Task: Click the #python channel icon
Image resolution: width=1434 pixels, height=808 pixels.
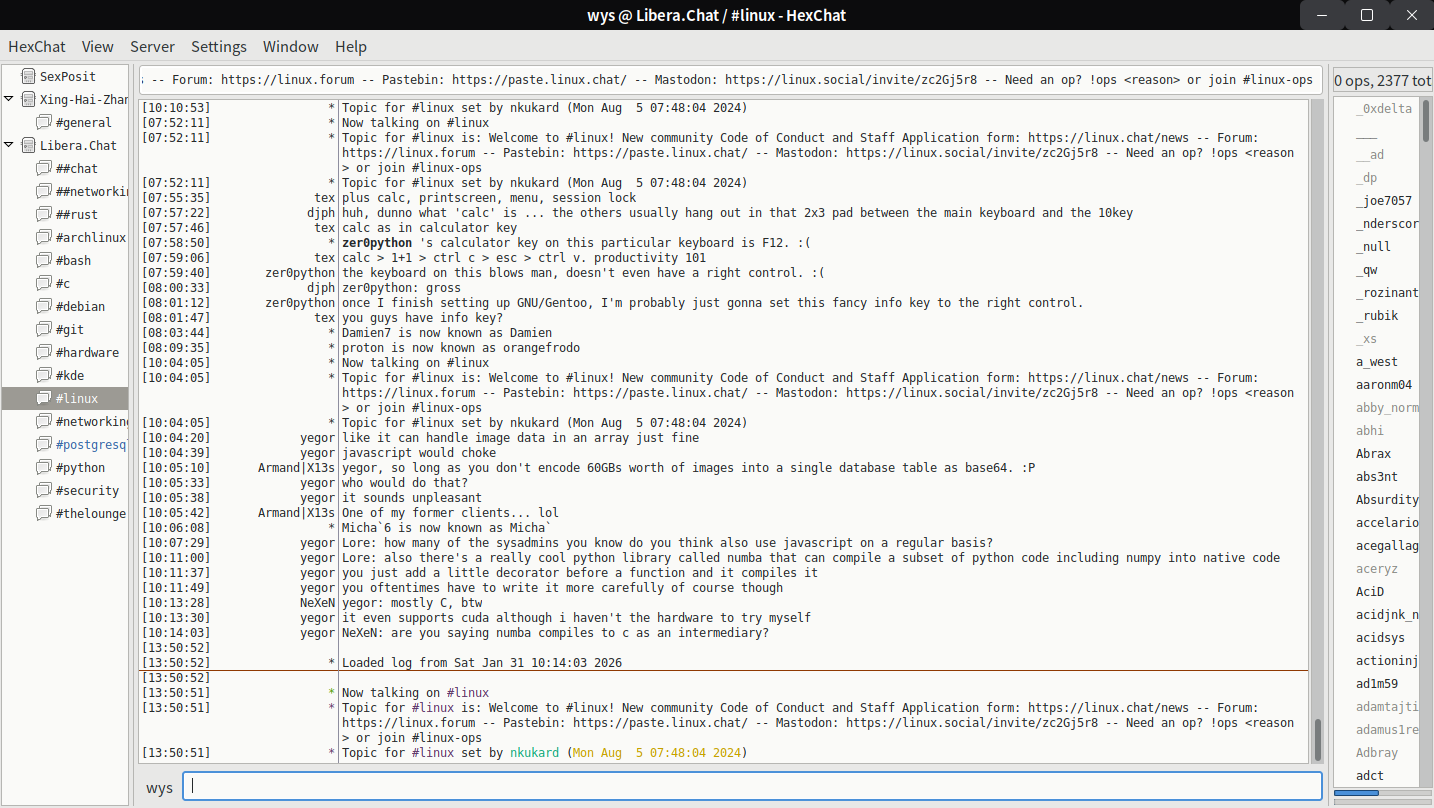Action: coord(44,467)
